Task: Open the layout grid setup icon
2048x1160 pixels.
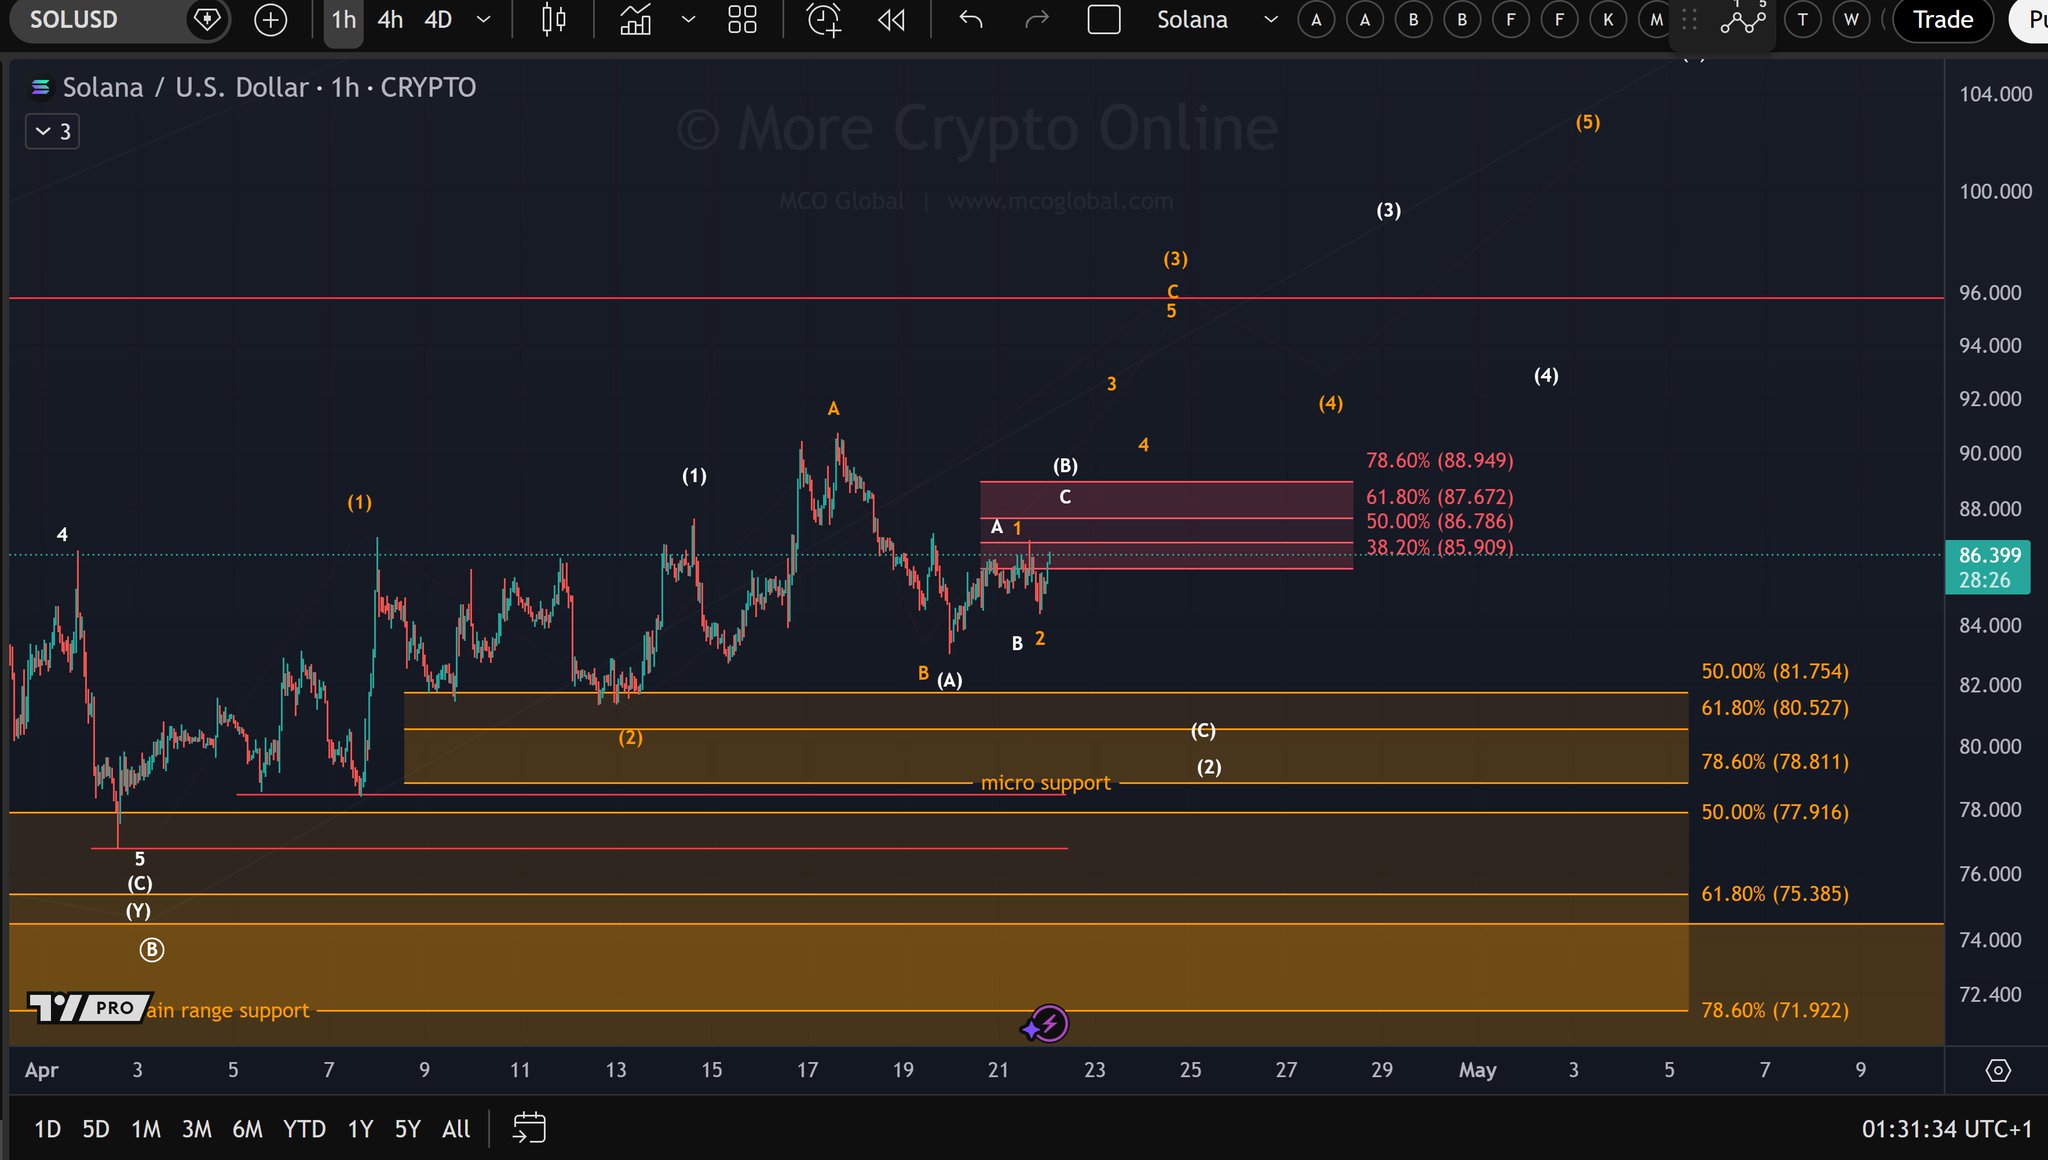Action: (x=742, y=20)
